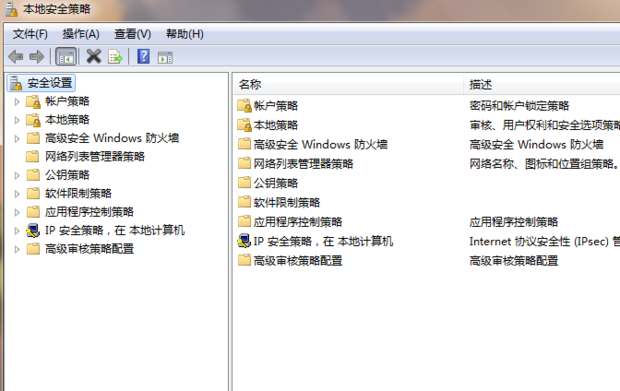Click the 软件限制策略 folder icon in list
Image resolution: width=620 pixels, height=391 pixels.
[244, 202]
